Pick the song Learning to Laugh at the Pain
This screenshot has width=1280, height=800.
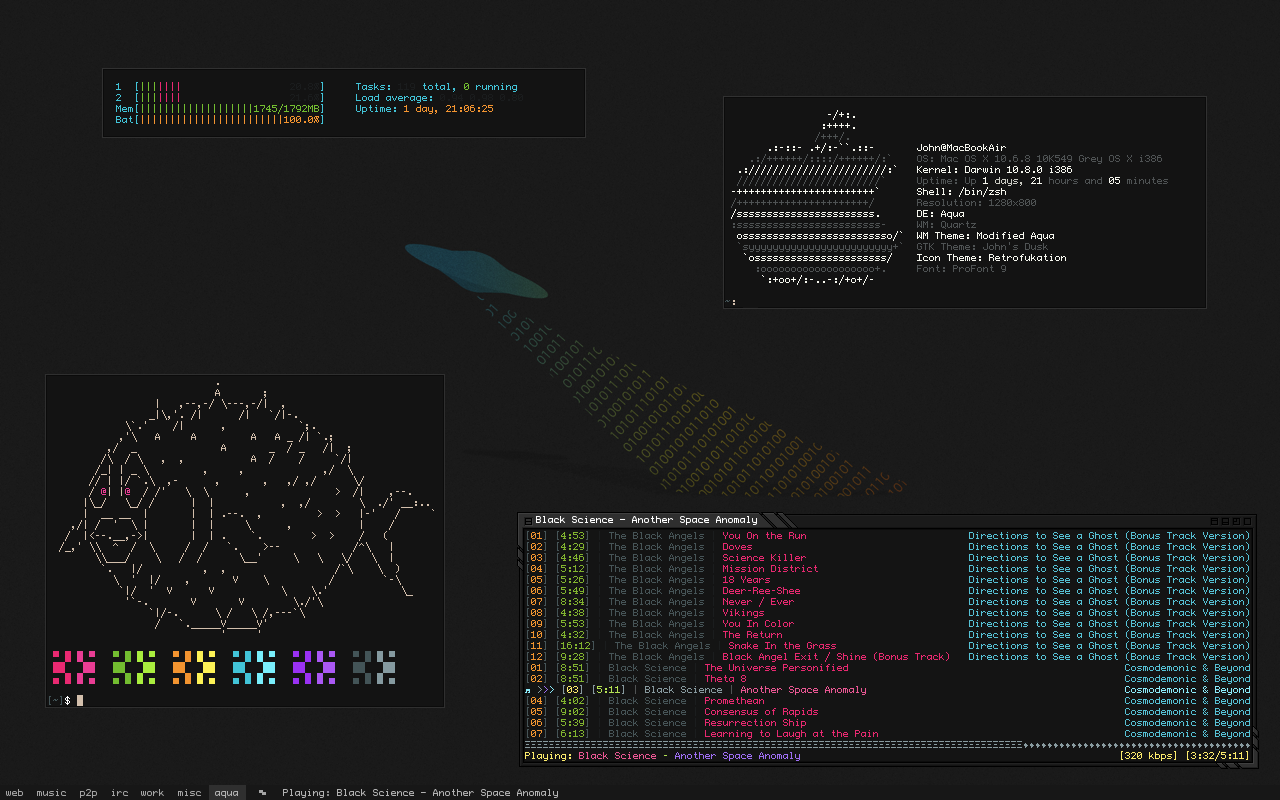[x=790, y=734]
